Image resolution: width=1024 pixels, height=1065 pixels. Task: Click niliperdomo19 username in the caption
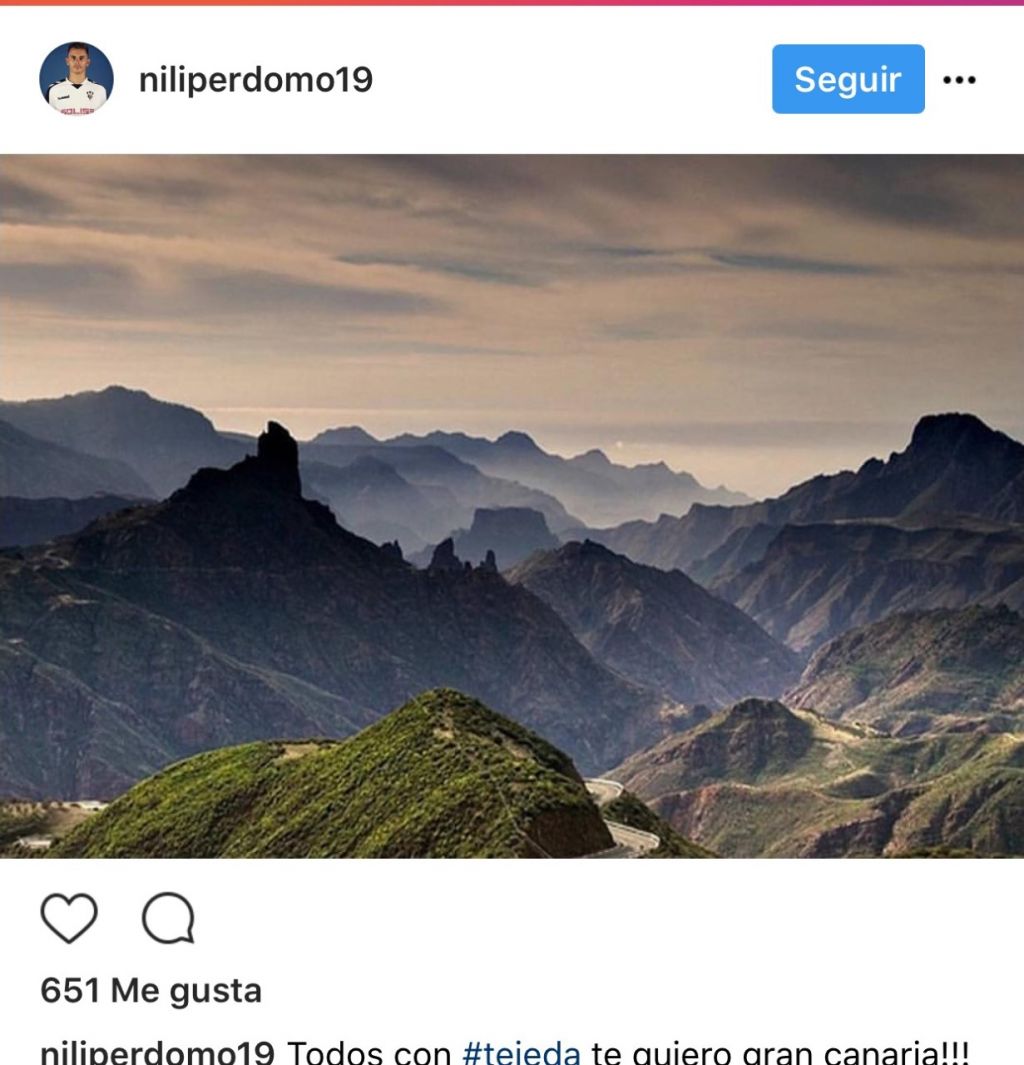click(x=158, y=1052)
